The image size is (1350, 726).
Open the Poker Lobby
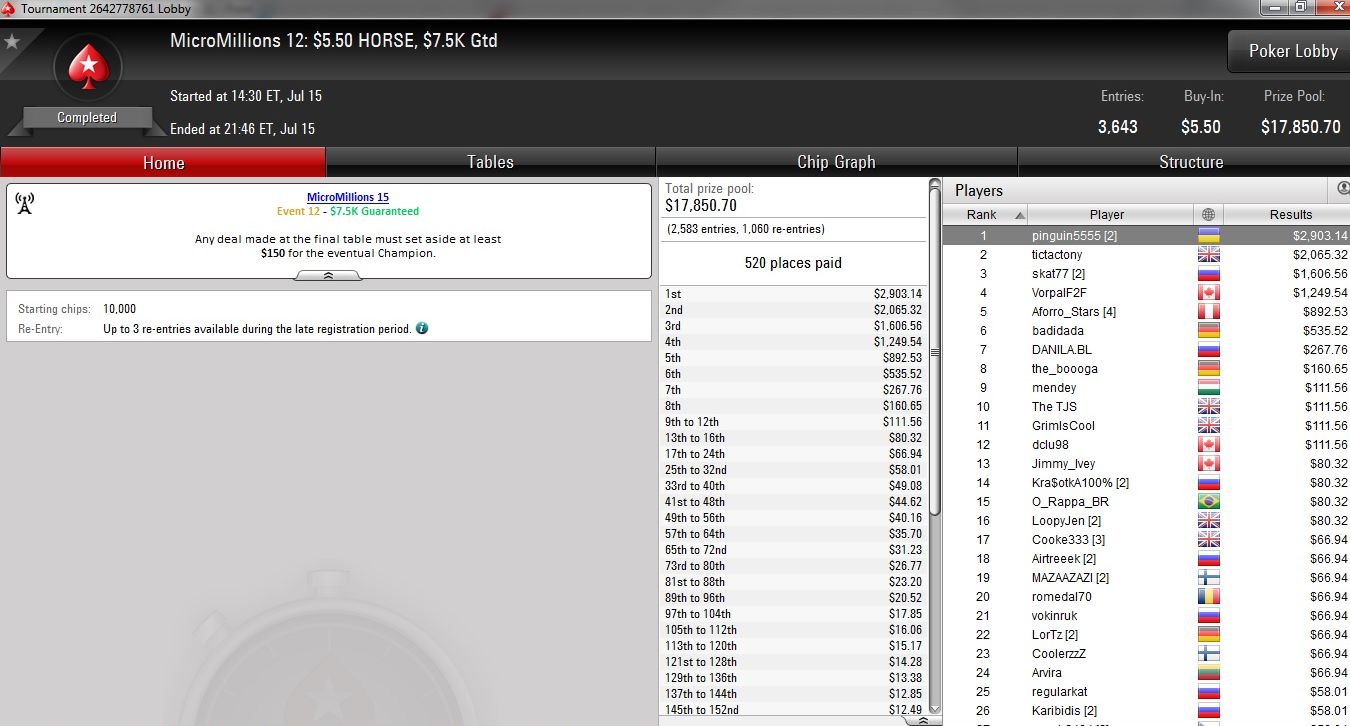coord(1292,51)
